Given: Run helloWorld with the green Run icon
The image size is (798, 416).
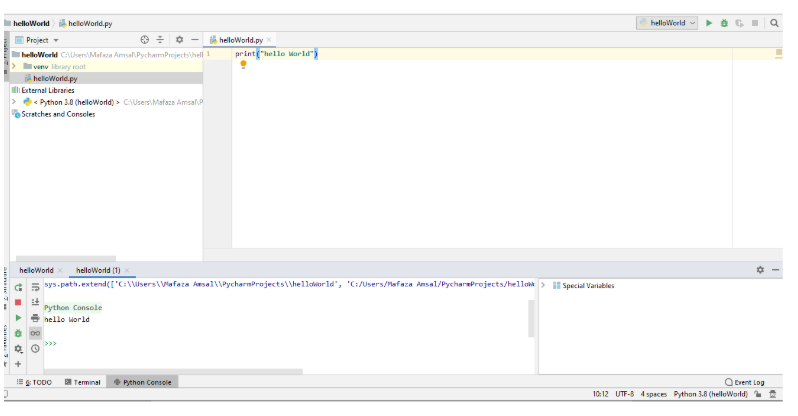Looking at the screenshot, I should [x=708, y=23].
